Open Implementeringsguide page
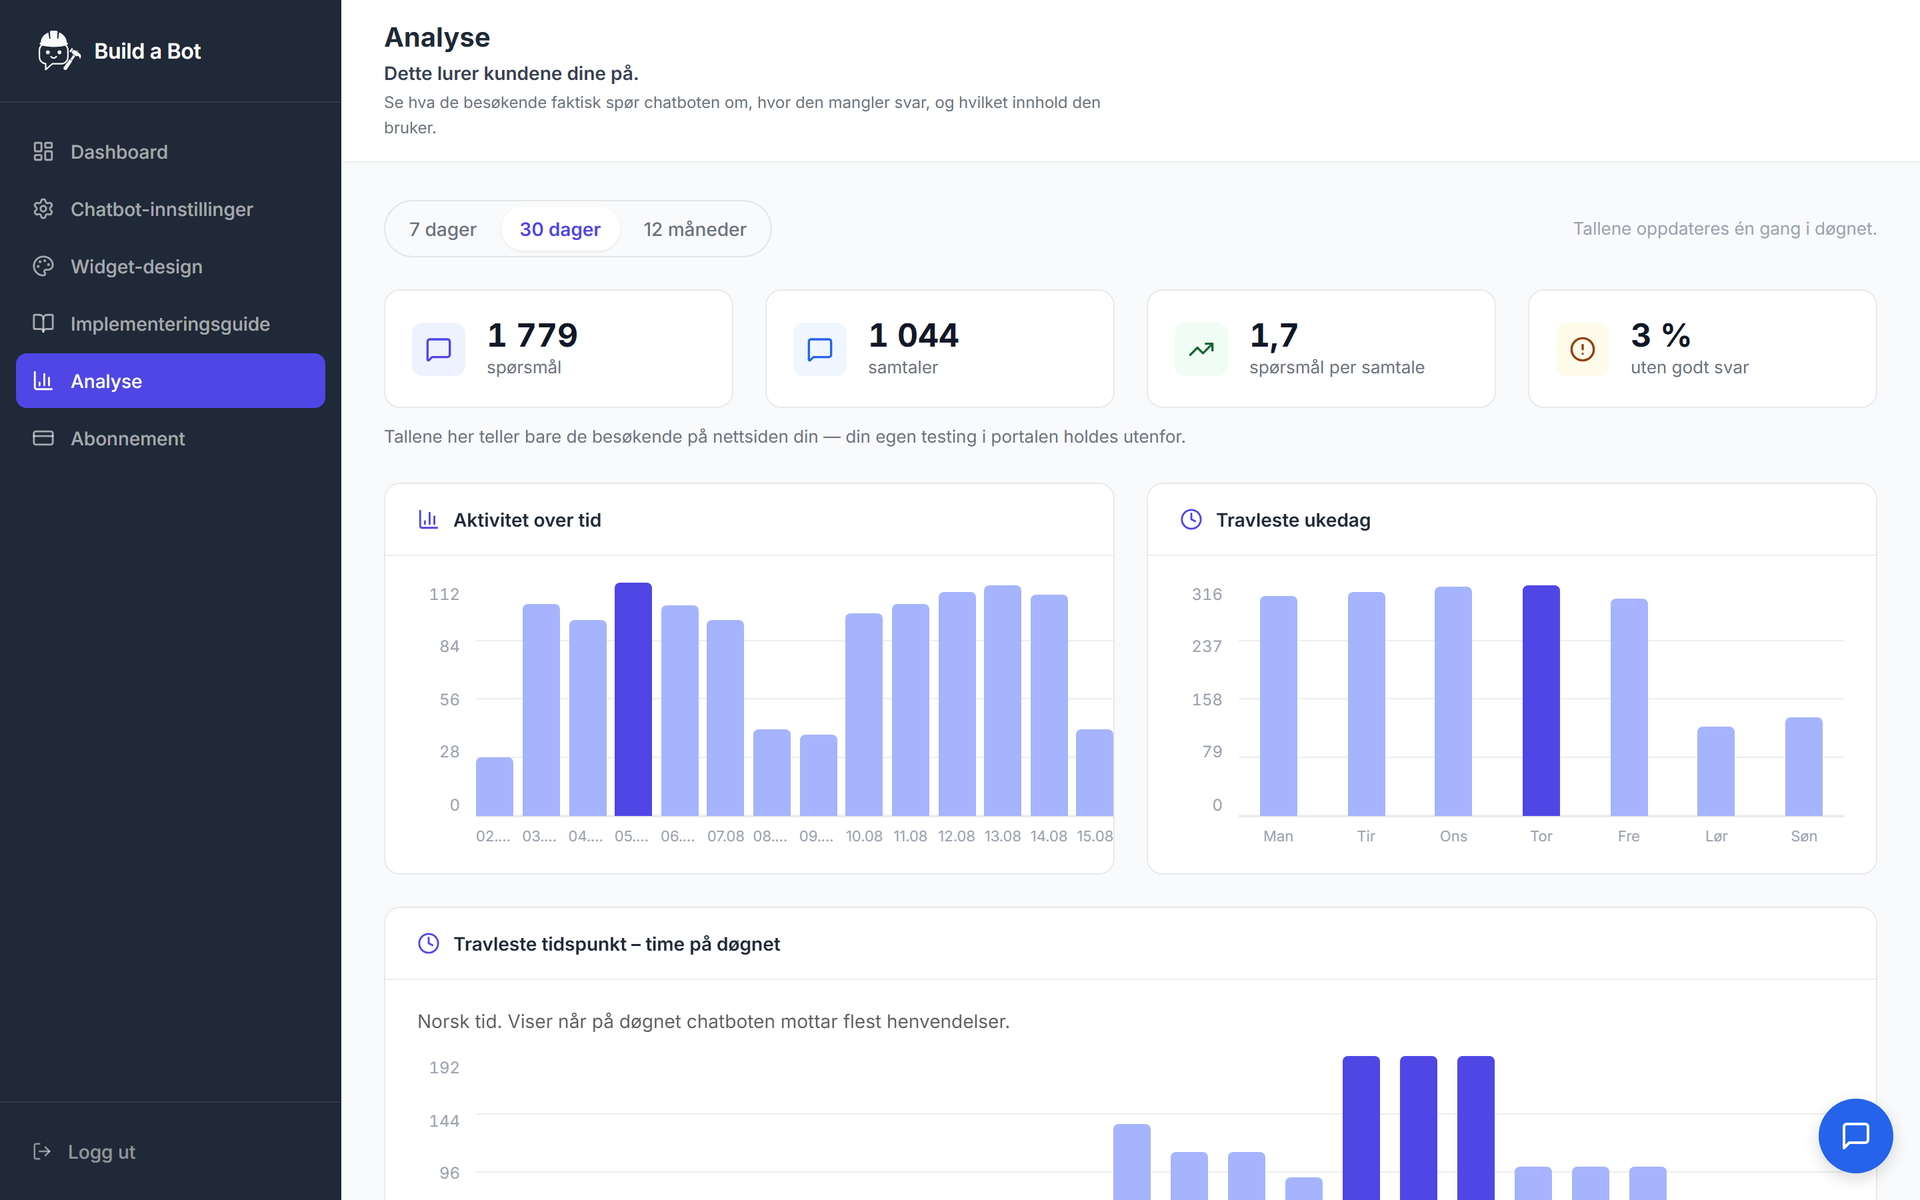Viewport: 1920px width, 1200px height. (170, 323)
